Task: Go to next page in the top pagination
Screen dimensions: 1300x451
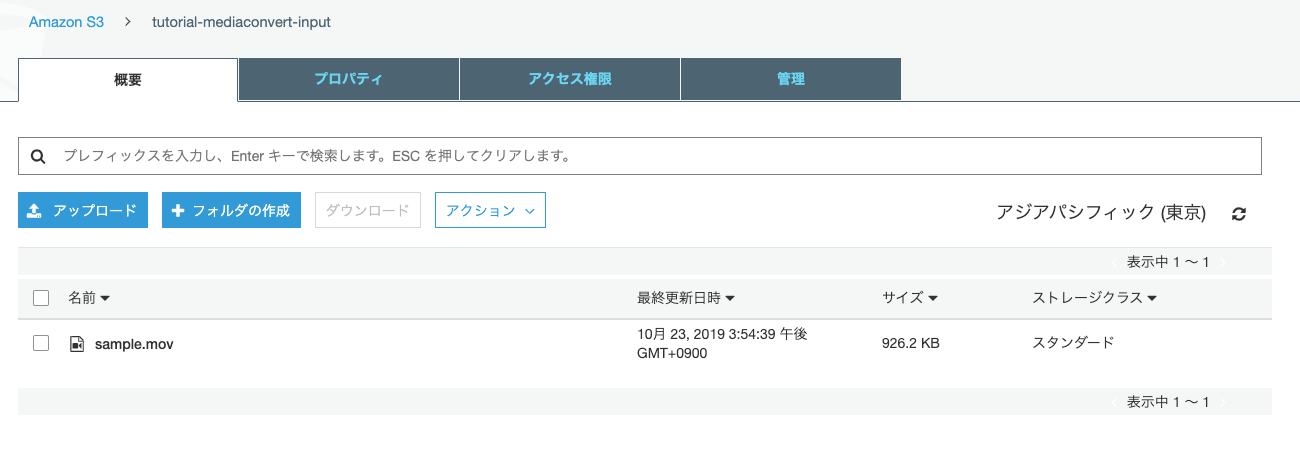Action: click(x=1222, y=262)
